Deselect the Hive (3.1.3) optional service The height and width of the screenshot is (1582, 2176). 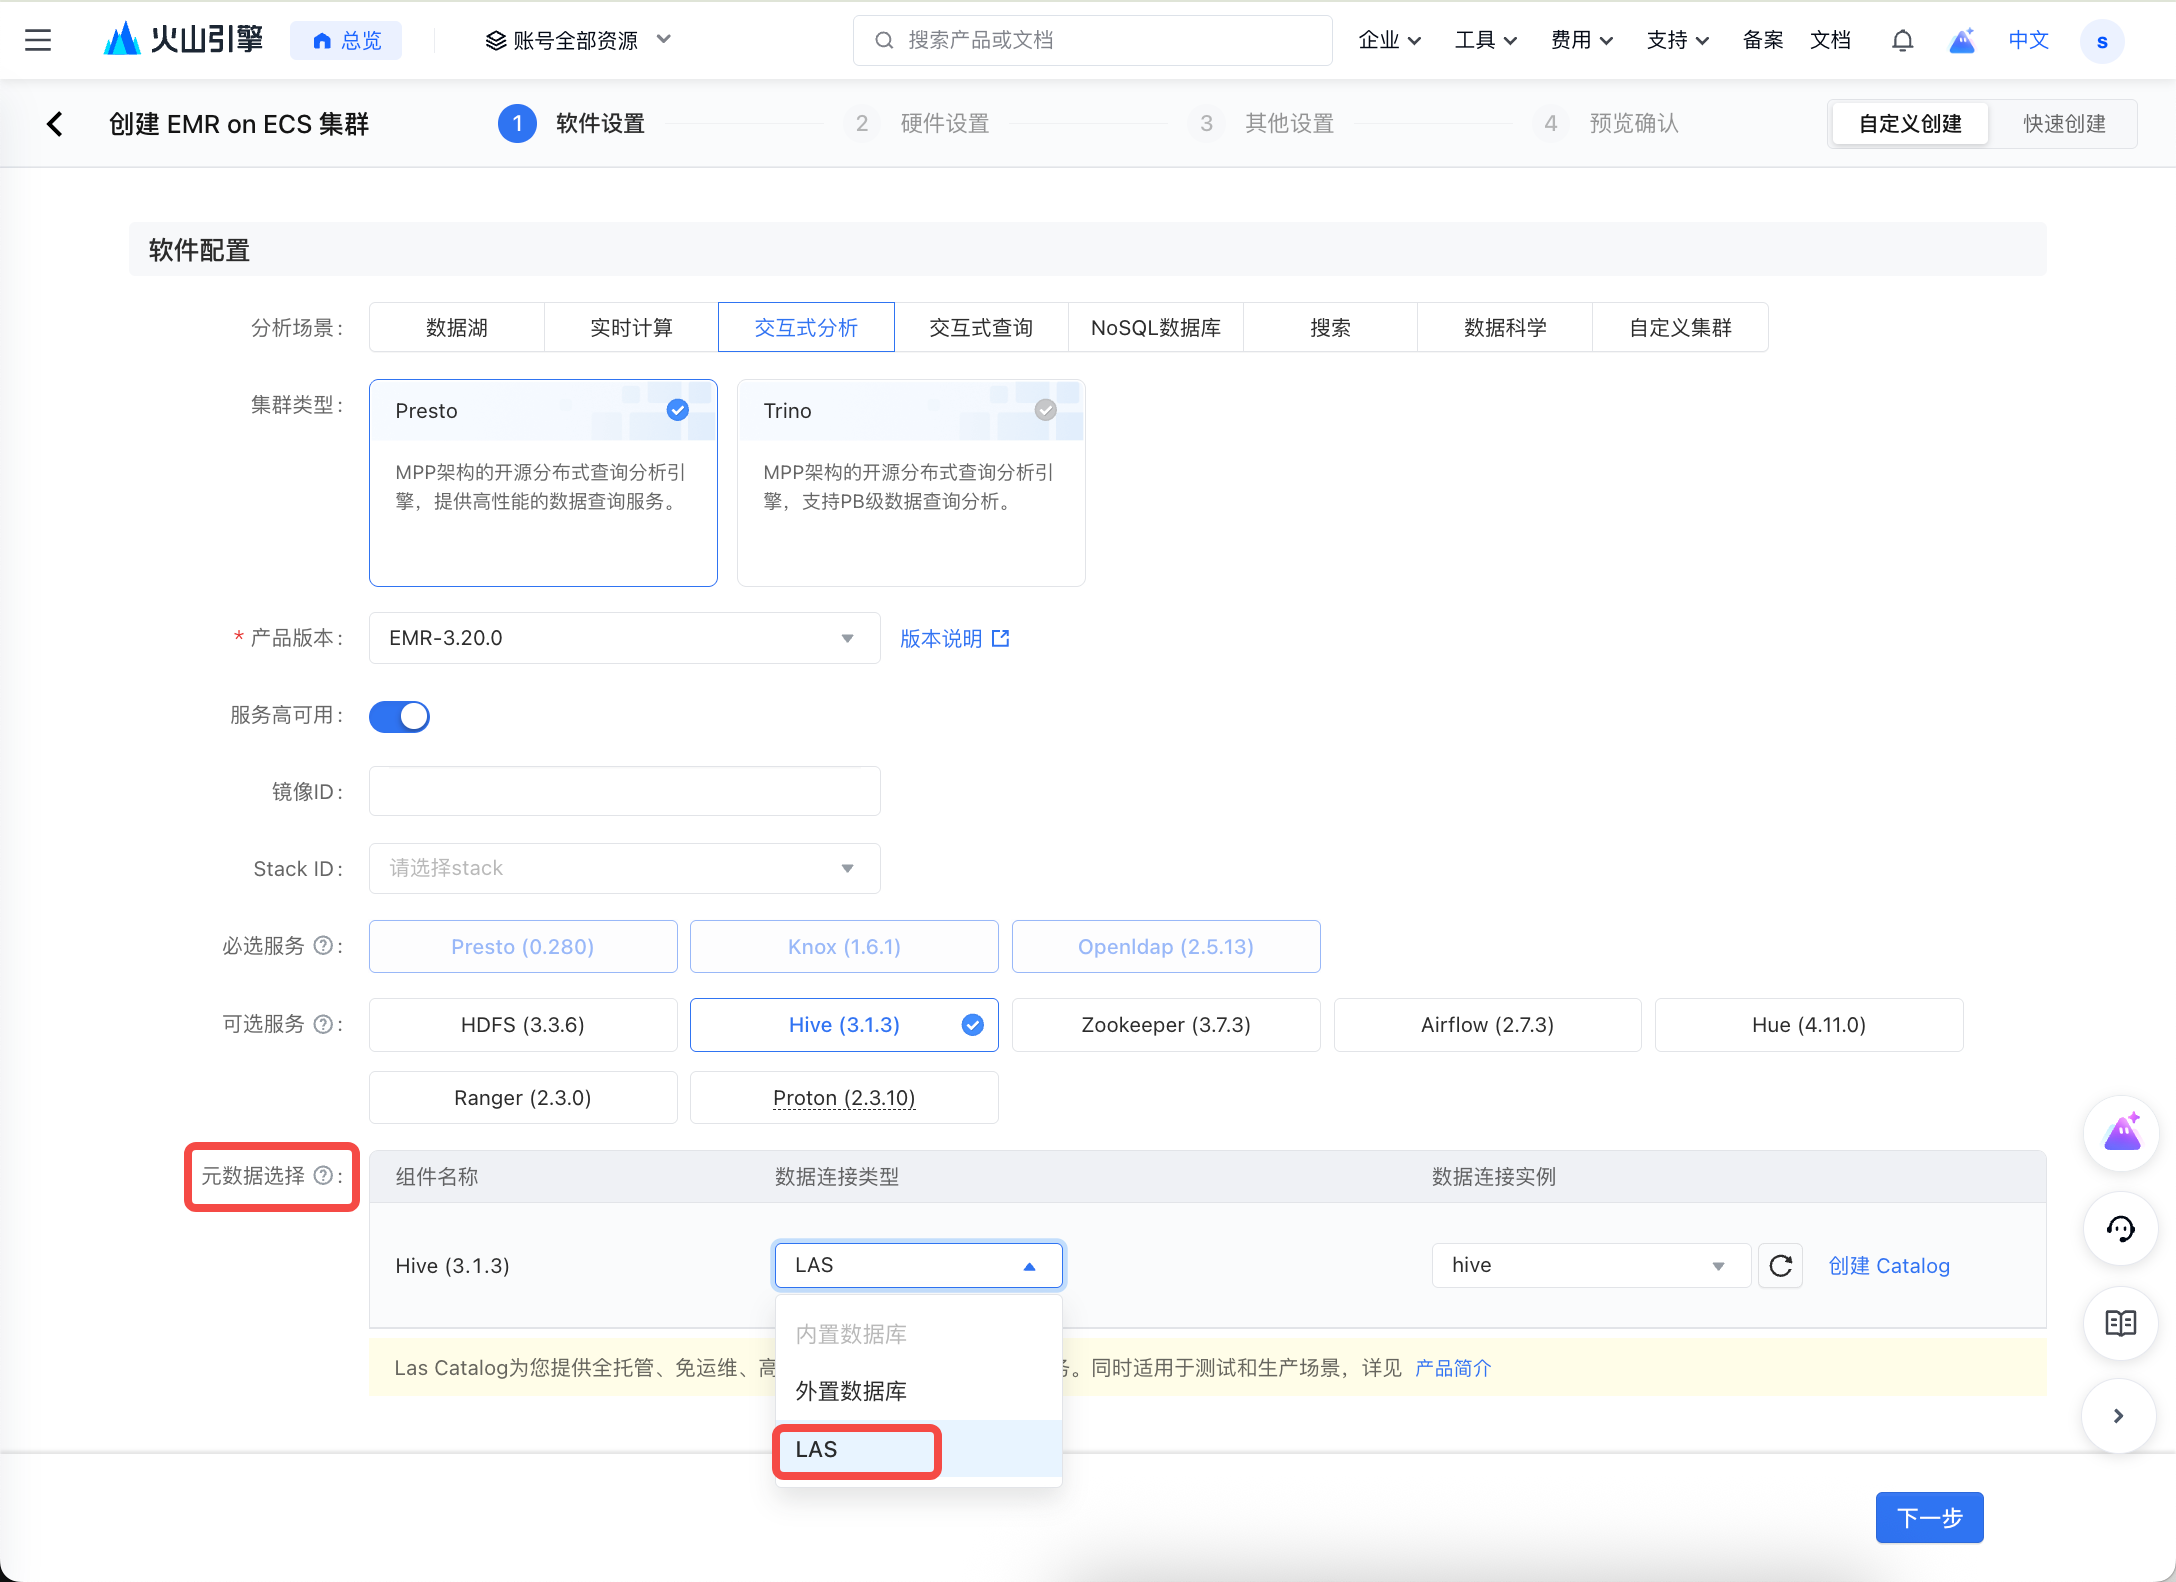[x=844, y=1025]
